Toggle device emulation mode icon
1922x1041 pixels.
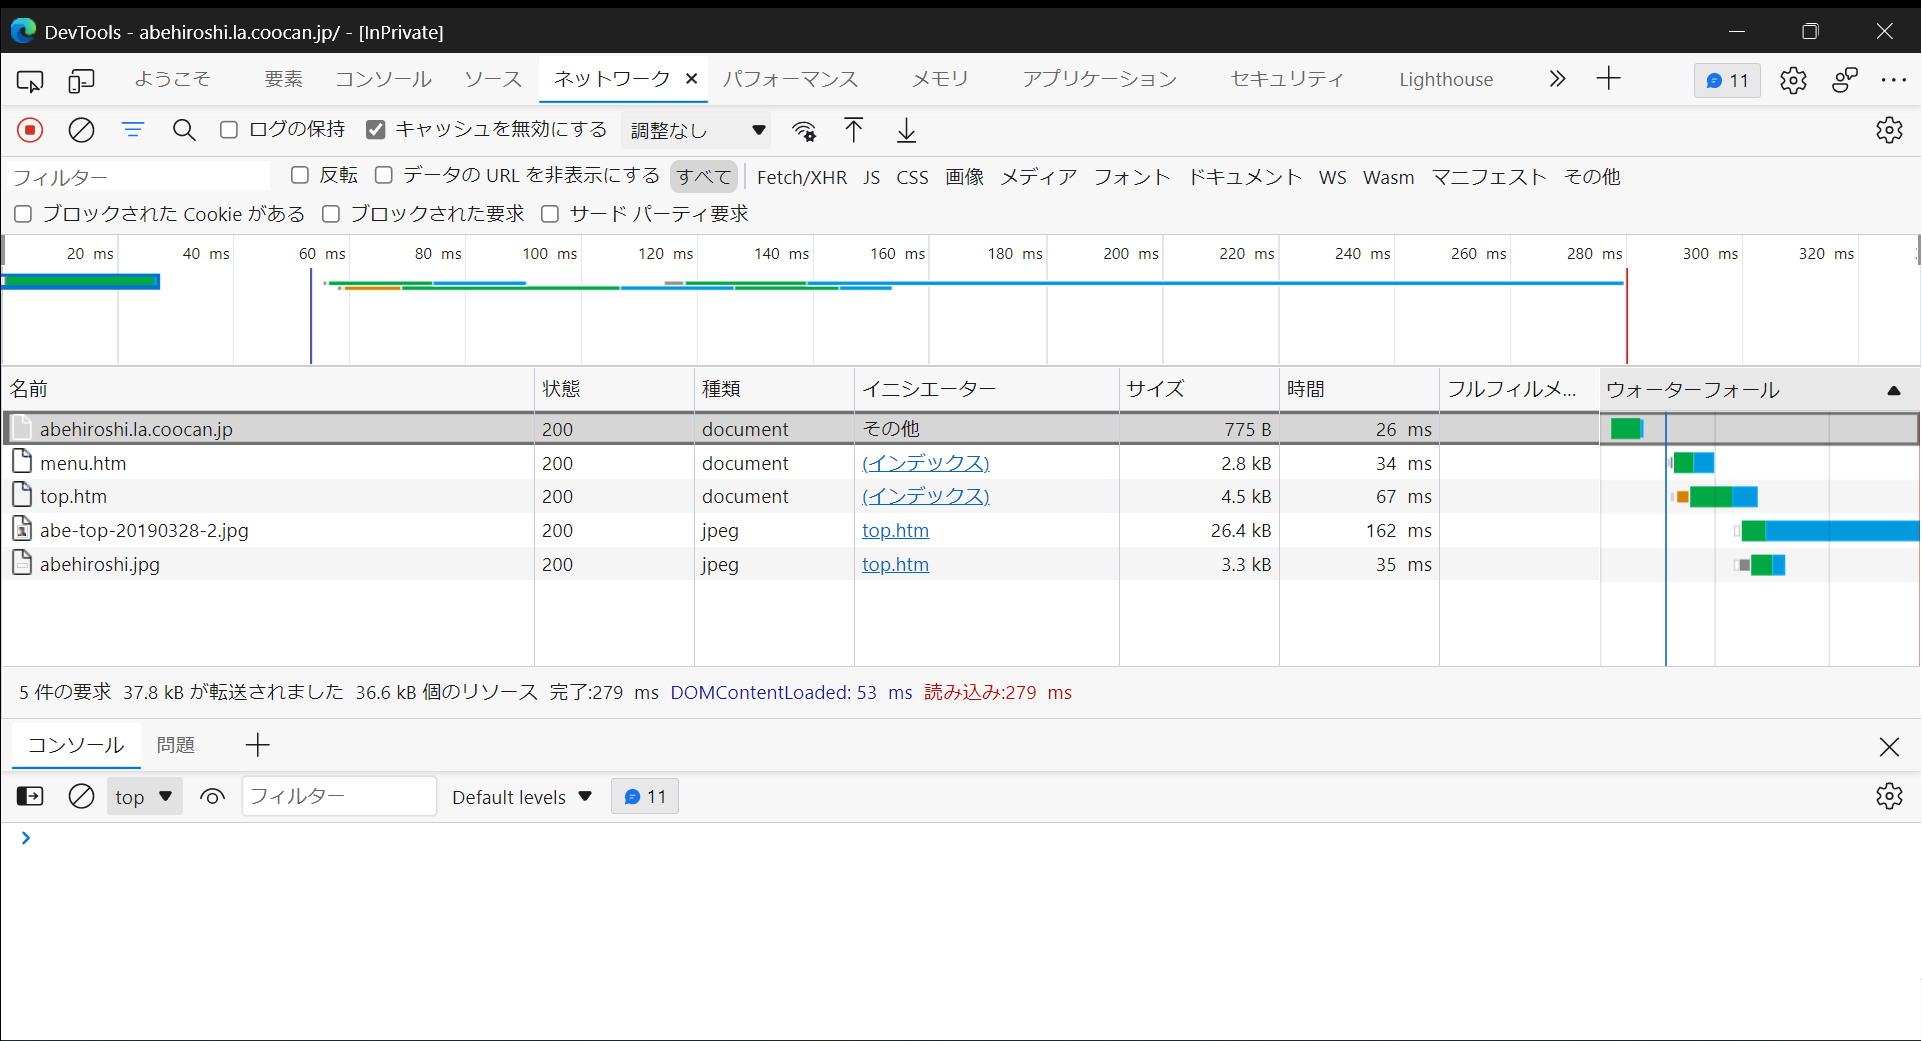[81, 80]
